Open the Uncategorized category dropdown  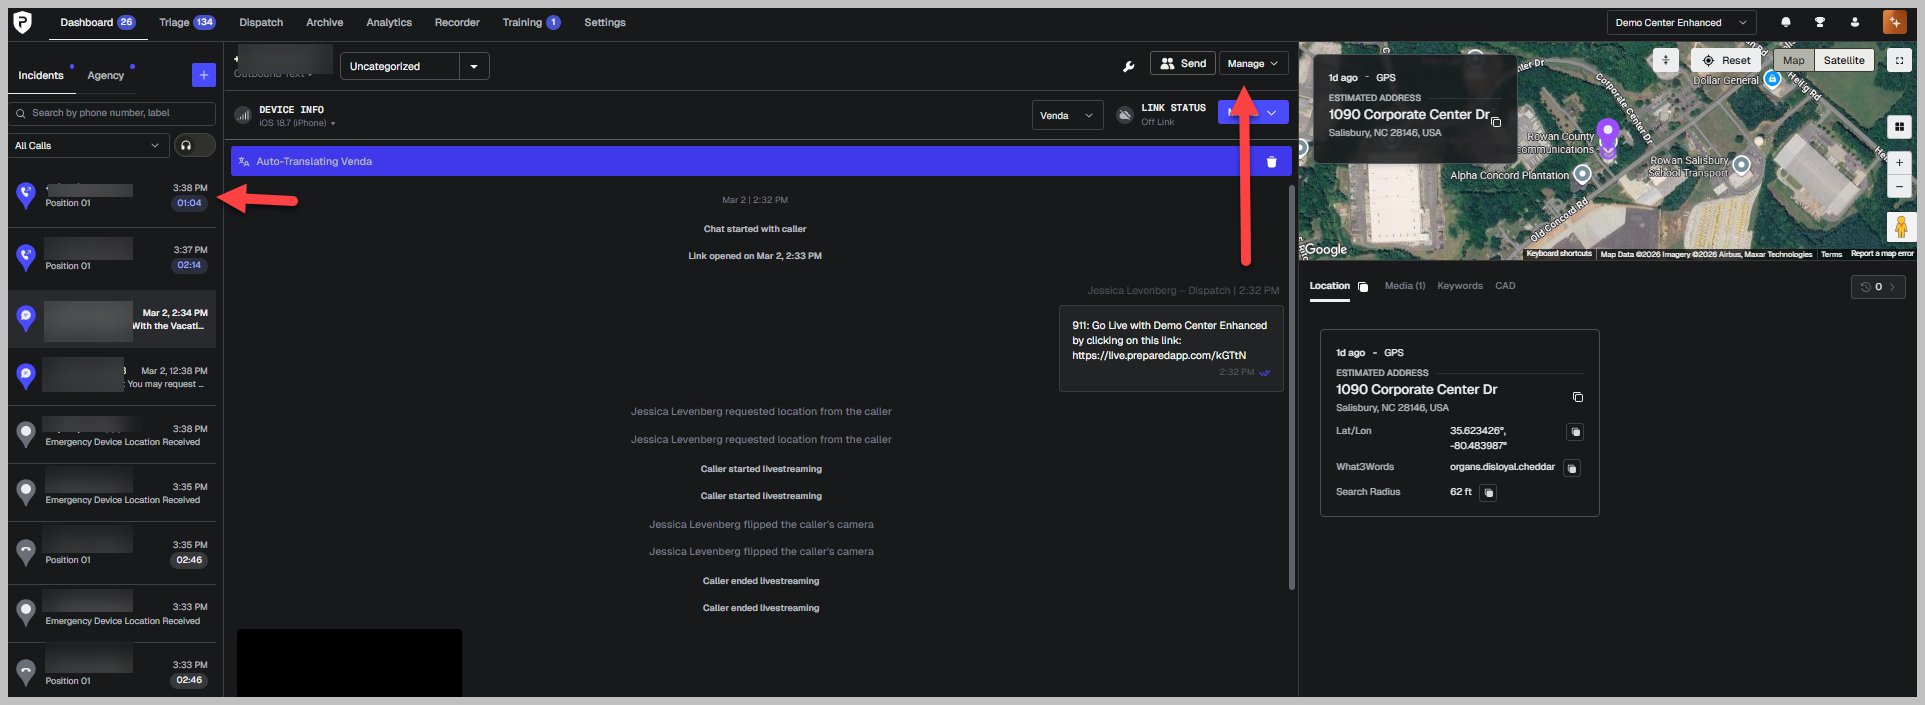[414, 66]
